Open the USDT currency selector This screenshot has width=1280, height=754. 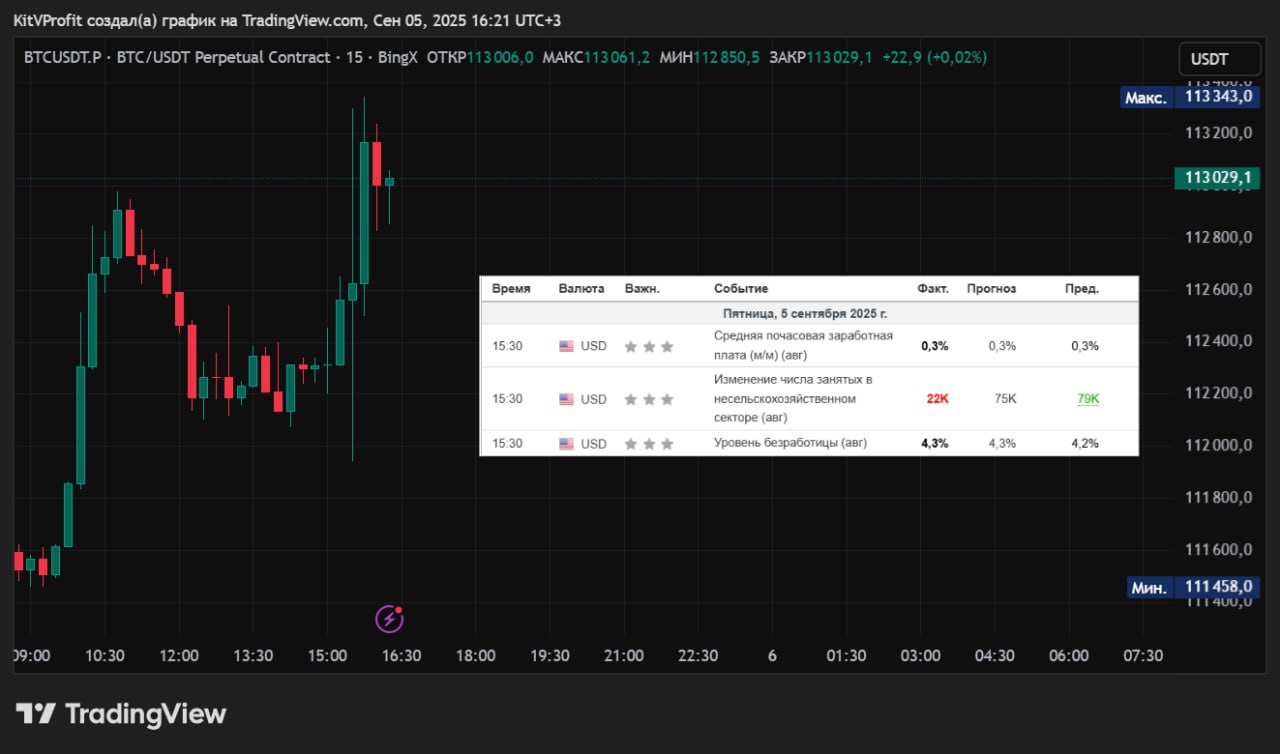(1218, 59)
